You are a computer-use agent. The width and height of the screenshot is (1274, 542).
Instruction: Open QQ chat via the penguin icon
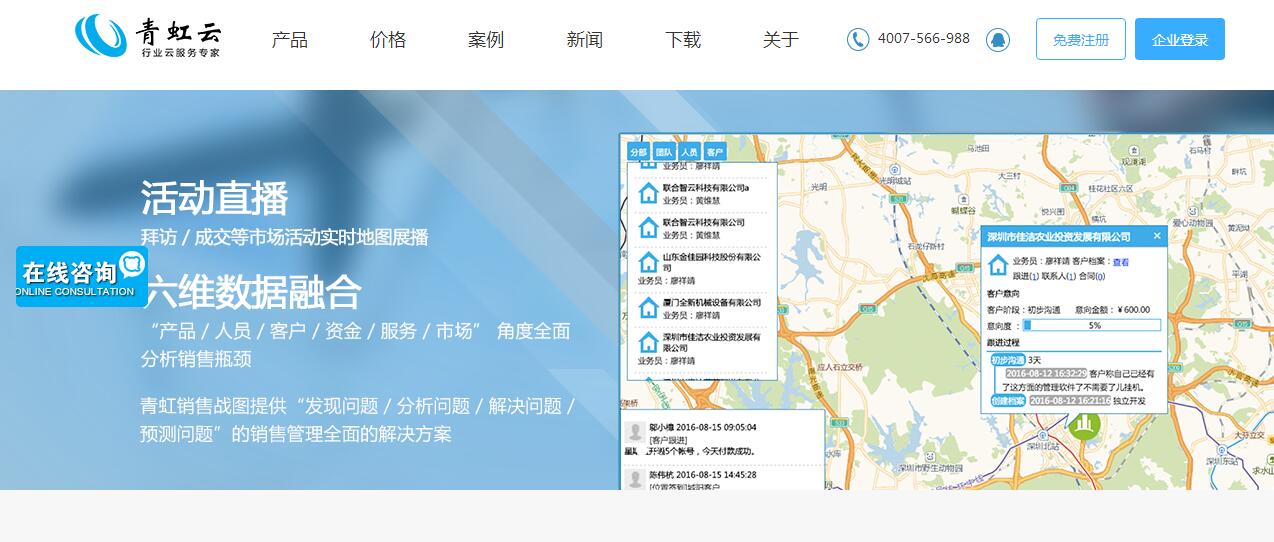pos(997,39)
